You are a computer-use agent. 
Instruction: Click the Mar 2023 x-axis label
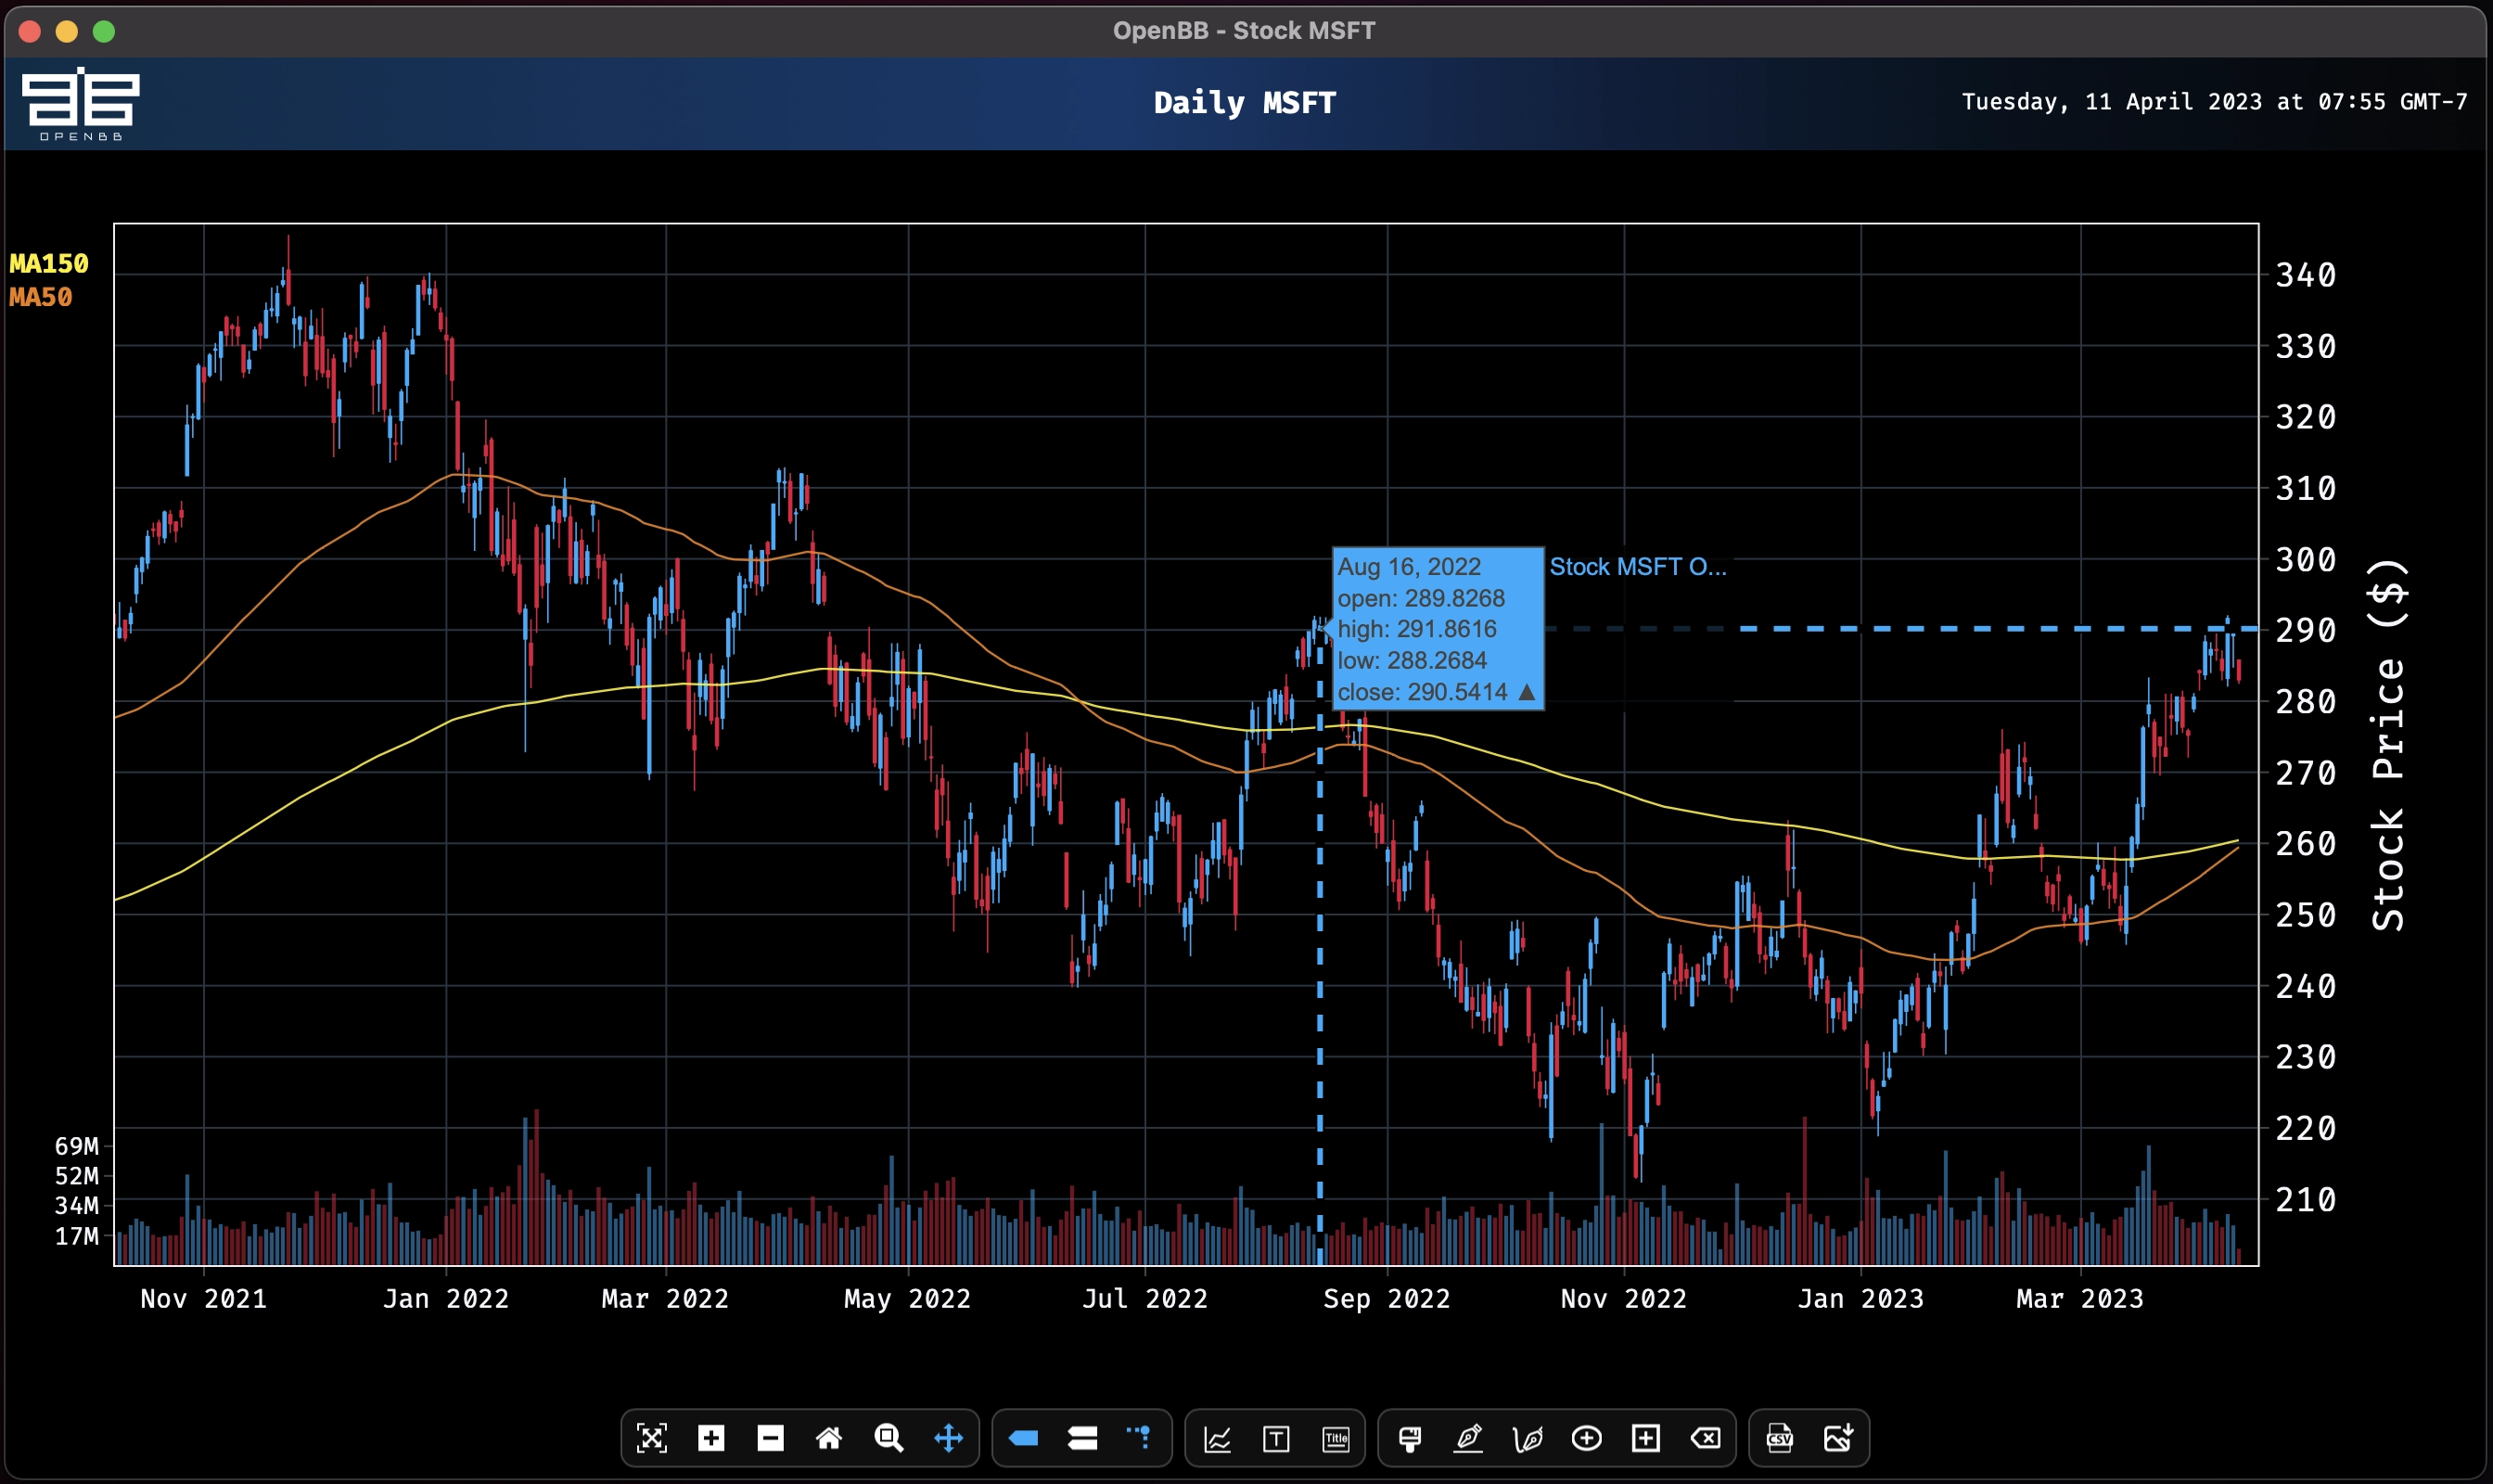(2080, 1299)
